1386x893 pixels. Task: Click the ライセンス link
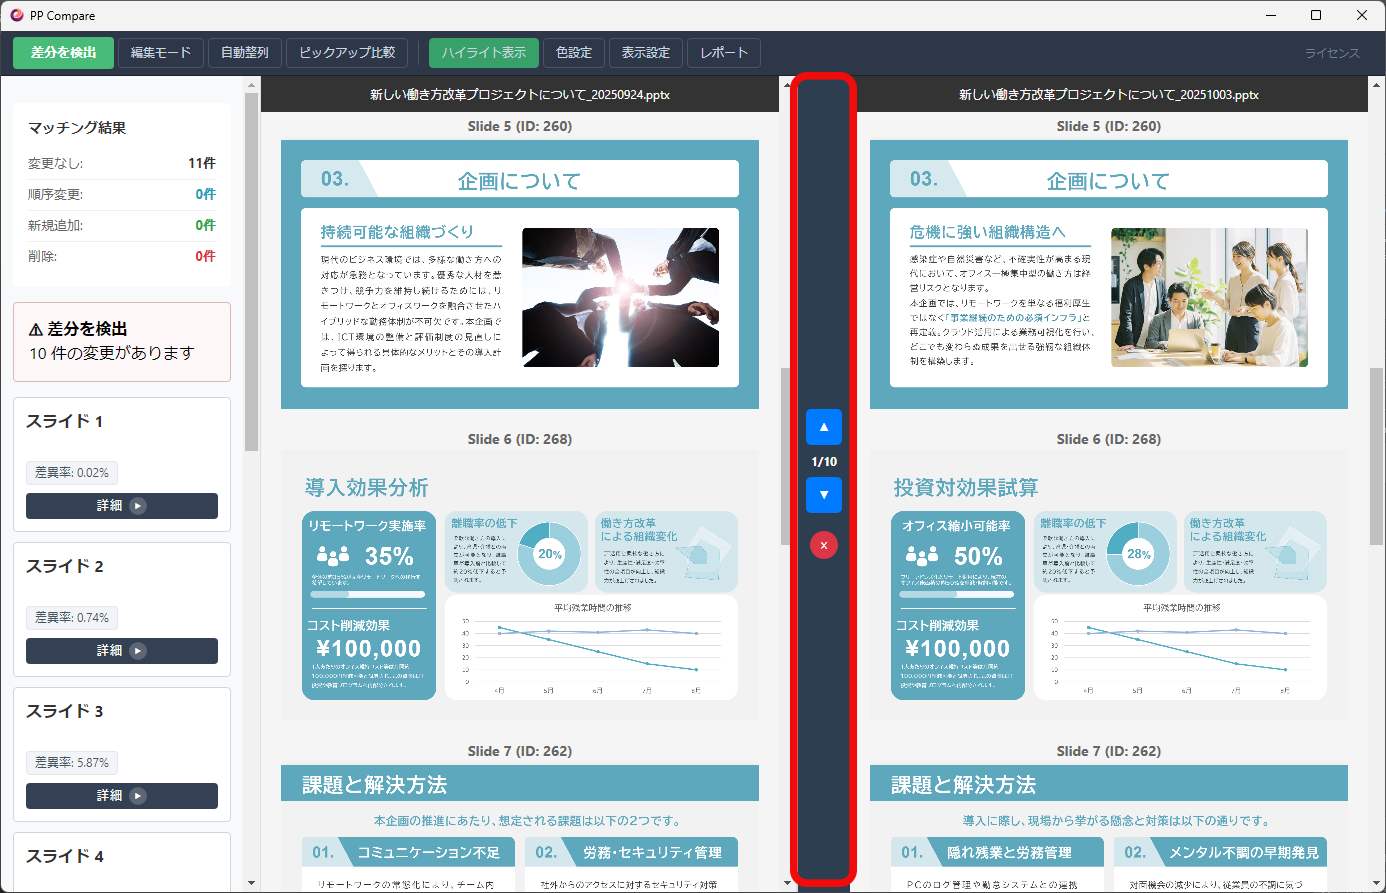click(x=1332, y=53)
